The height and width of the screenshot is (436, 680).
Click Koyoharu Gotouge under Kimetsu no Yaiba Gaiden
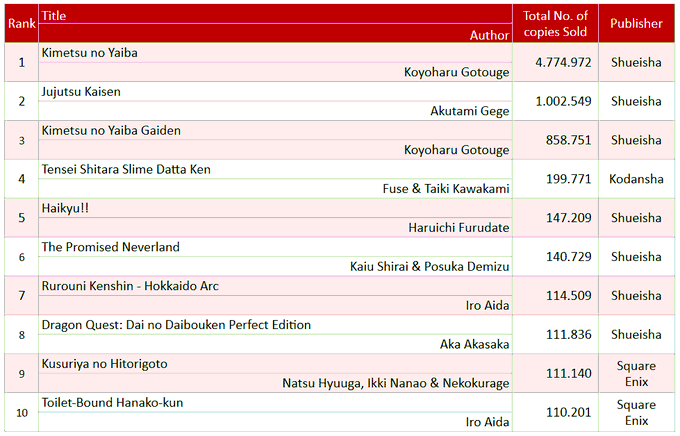point(456,150)
